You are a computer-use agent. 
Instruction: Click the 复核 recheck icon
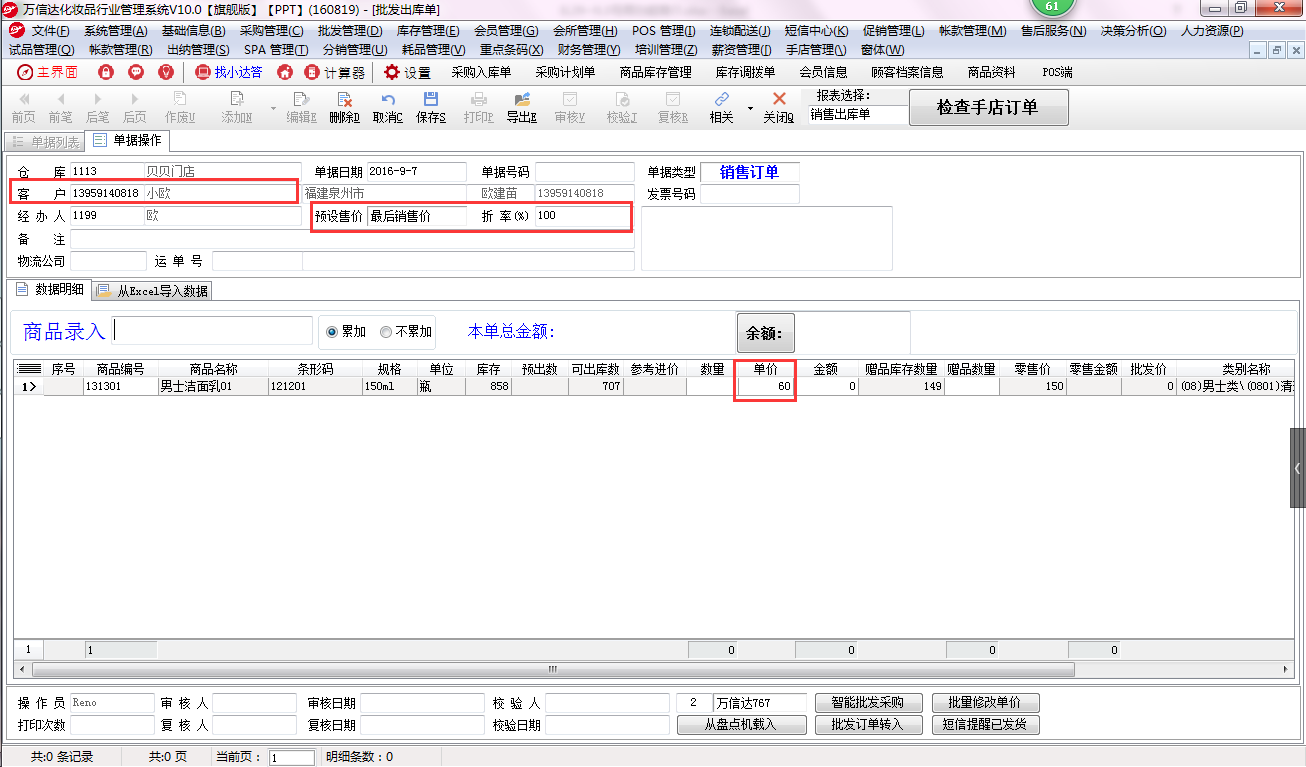[673, 107]
